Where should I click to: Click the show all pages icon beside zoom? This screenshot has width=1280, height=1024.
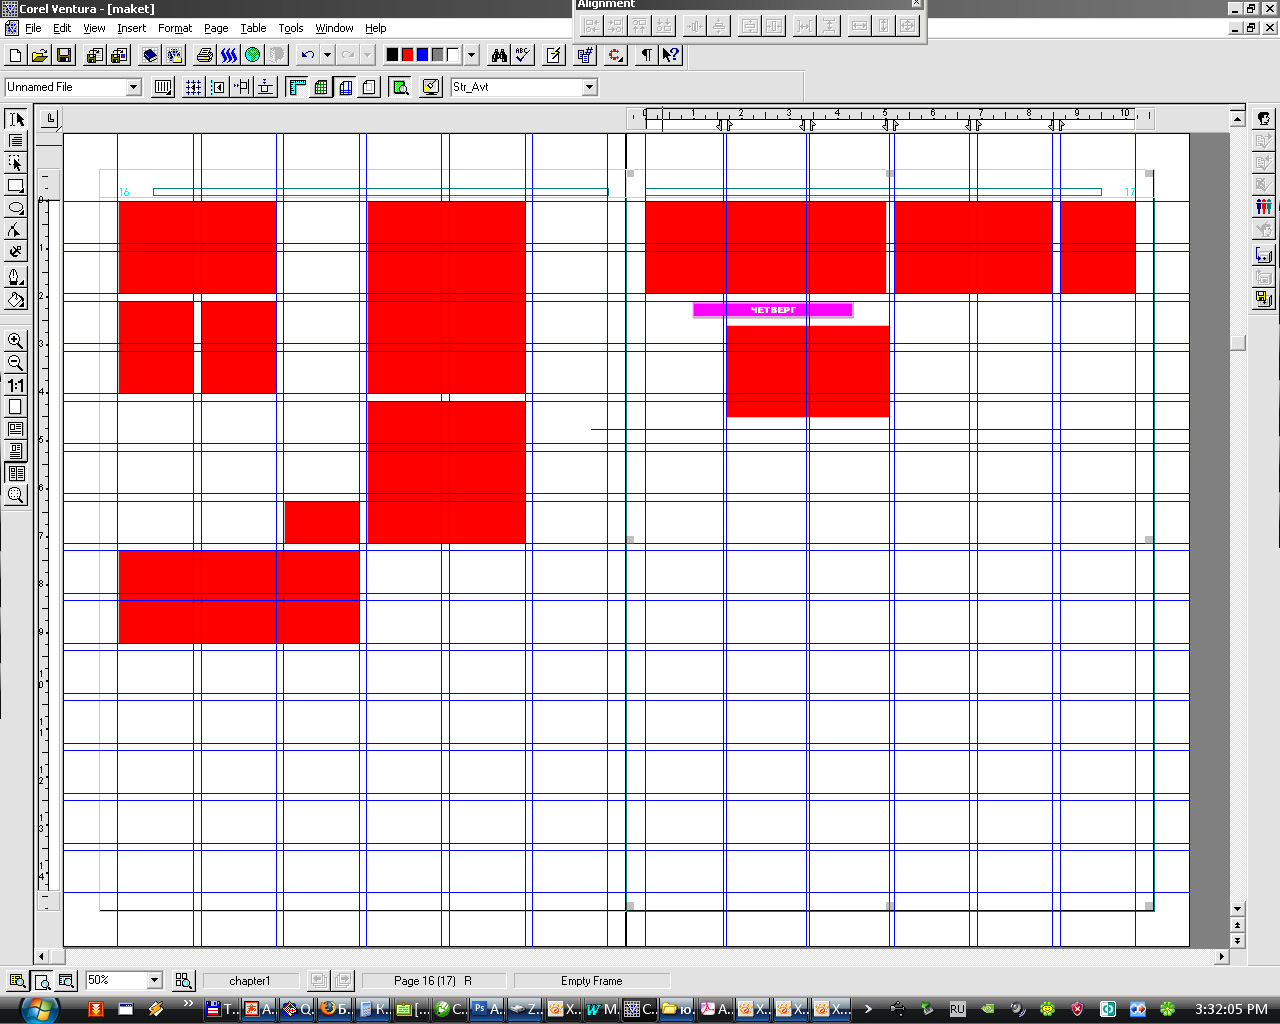tap(183, 981)
